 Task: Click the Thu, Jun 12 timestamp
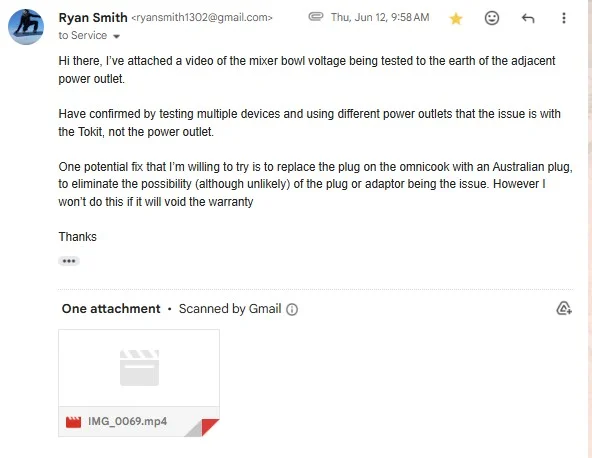click(380, 17)
